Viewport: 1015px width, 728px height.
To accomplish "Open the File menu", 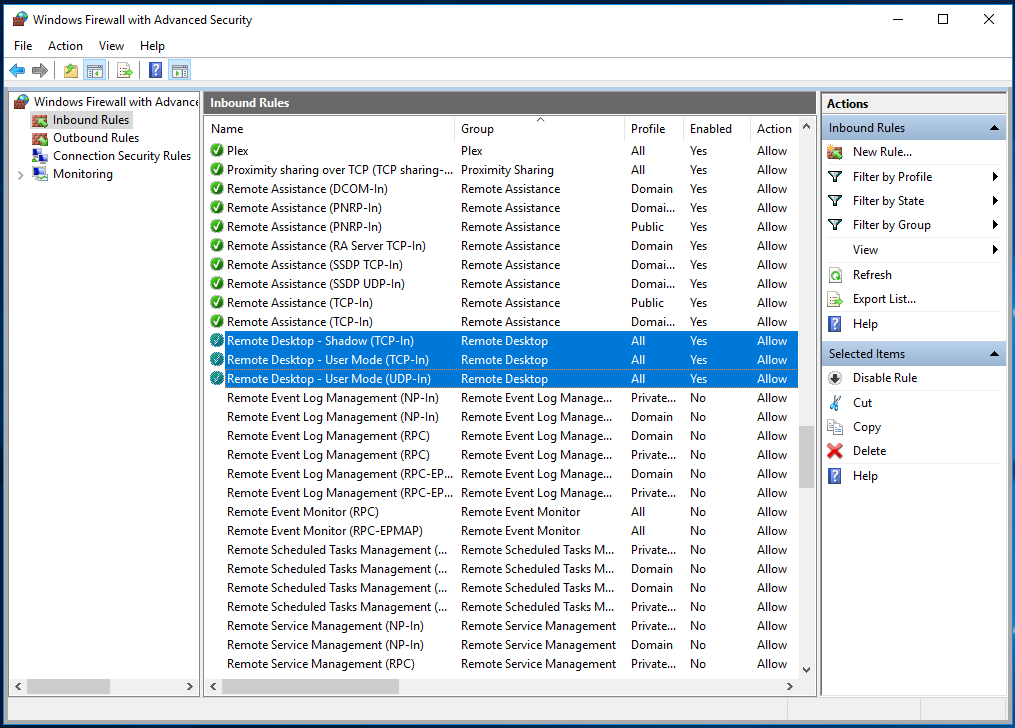I will click(23, 46).
